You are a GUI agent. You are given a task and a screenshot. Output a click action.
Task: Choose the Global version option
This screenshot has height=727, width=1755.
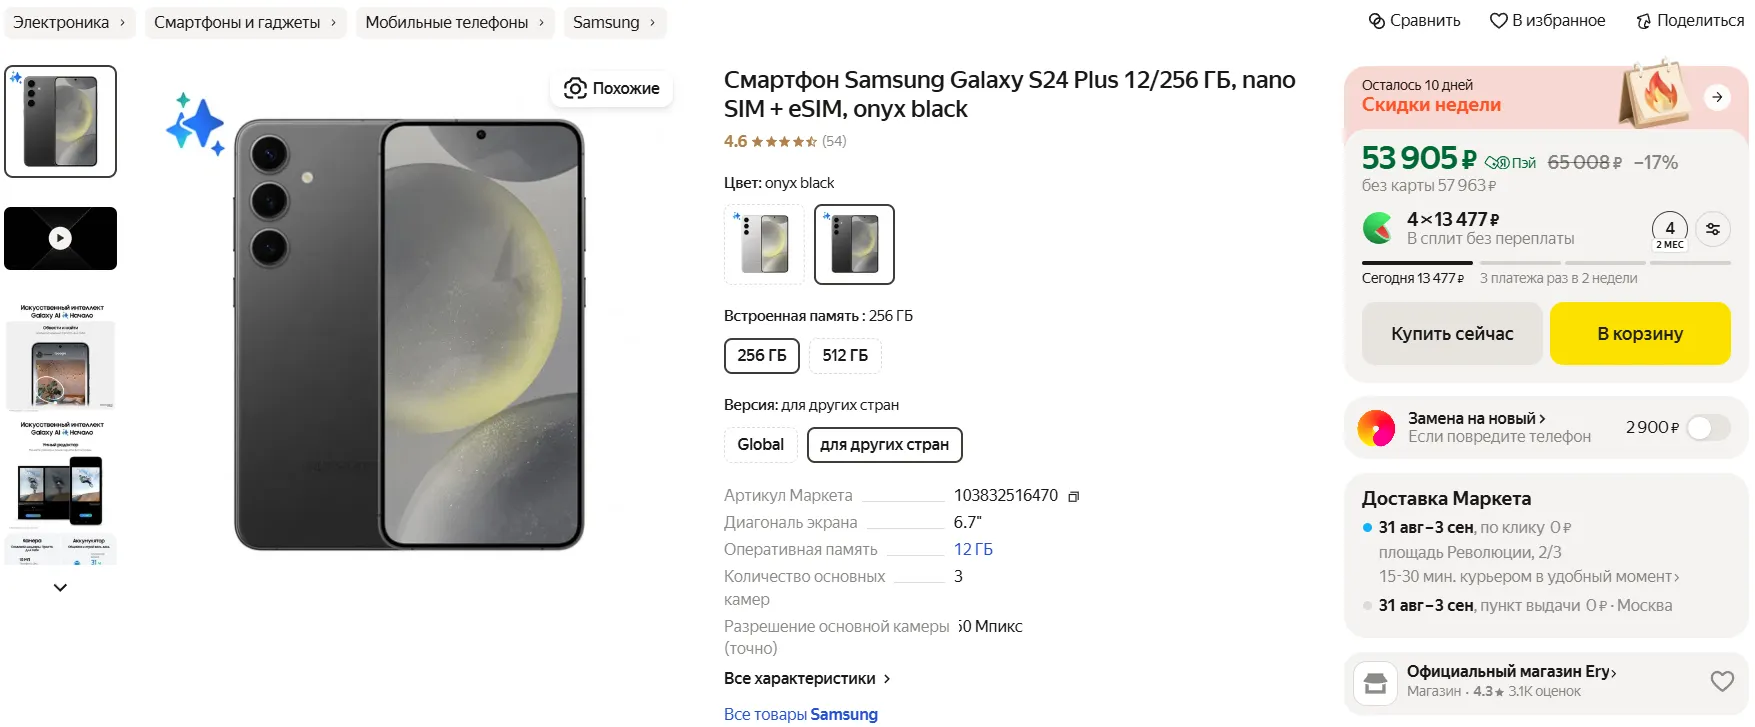point(760,445)
